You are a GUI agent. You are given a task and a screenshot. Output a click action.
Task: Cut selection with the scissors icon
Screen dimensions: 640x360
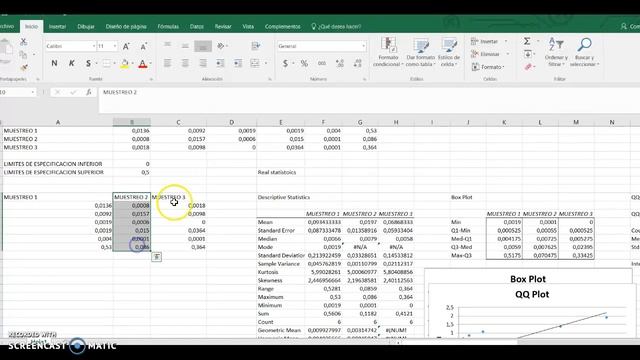tap(23, 41)
